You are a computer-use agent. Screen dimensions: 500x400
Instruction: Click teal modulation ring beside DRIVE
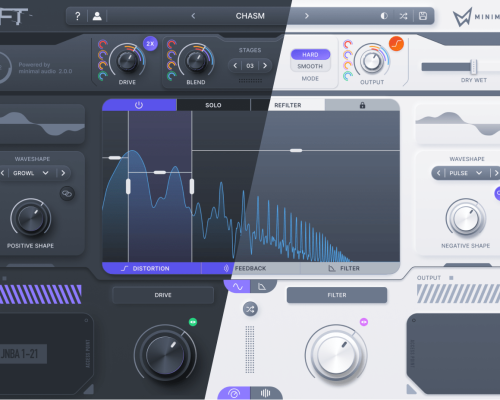tap(102, 76)
